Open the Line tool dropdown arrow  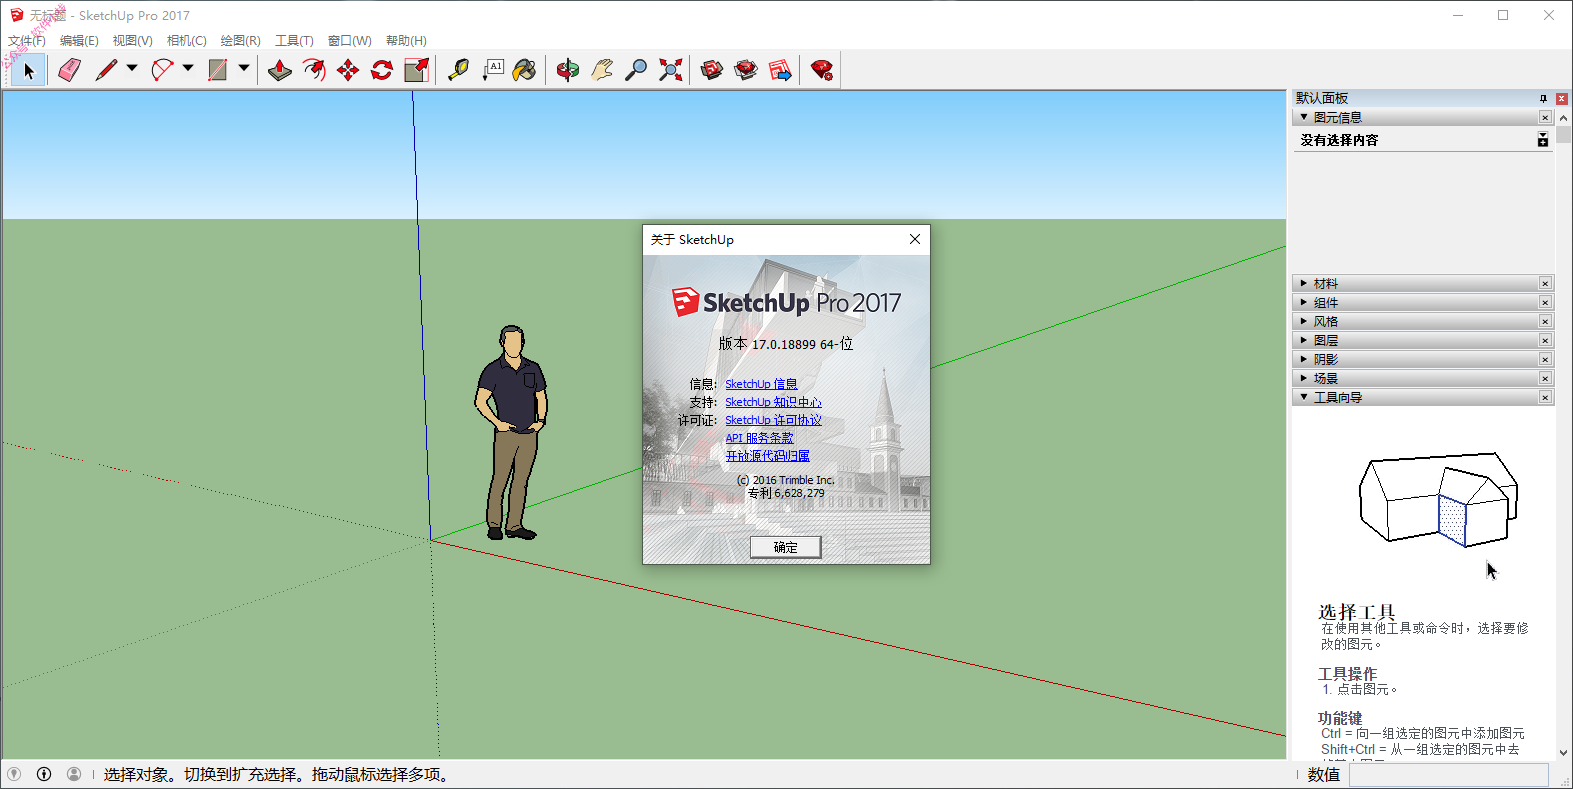(132, 69)
